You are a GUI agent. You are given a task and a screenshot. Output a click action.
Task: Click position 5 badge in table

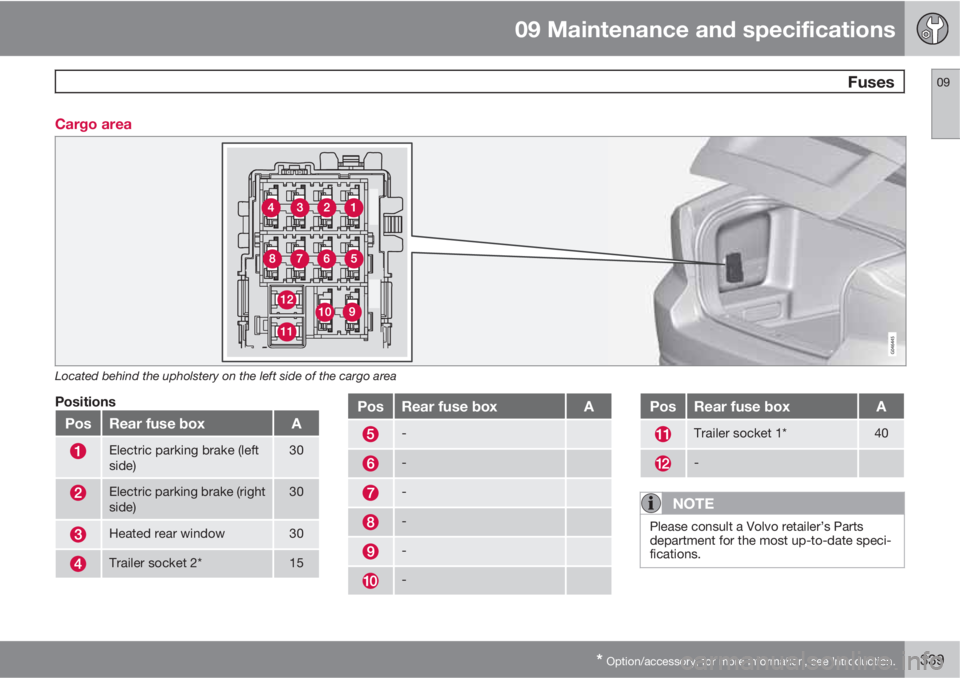pos(370,434)
